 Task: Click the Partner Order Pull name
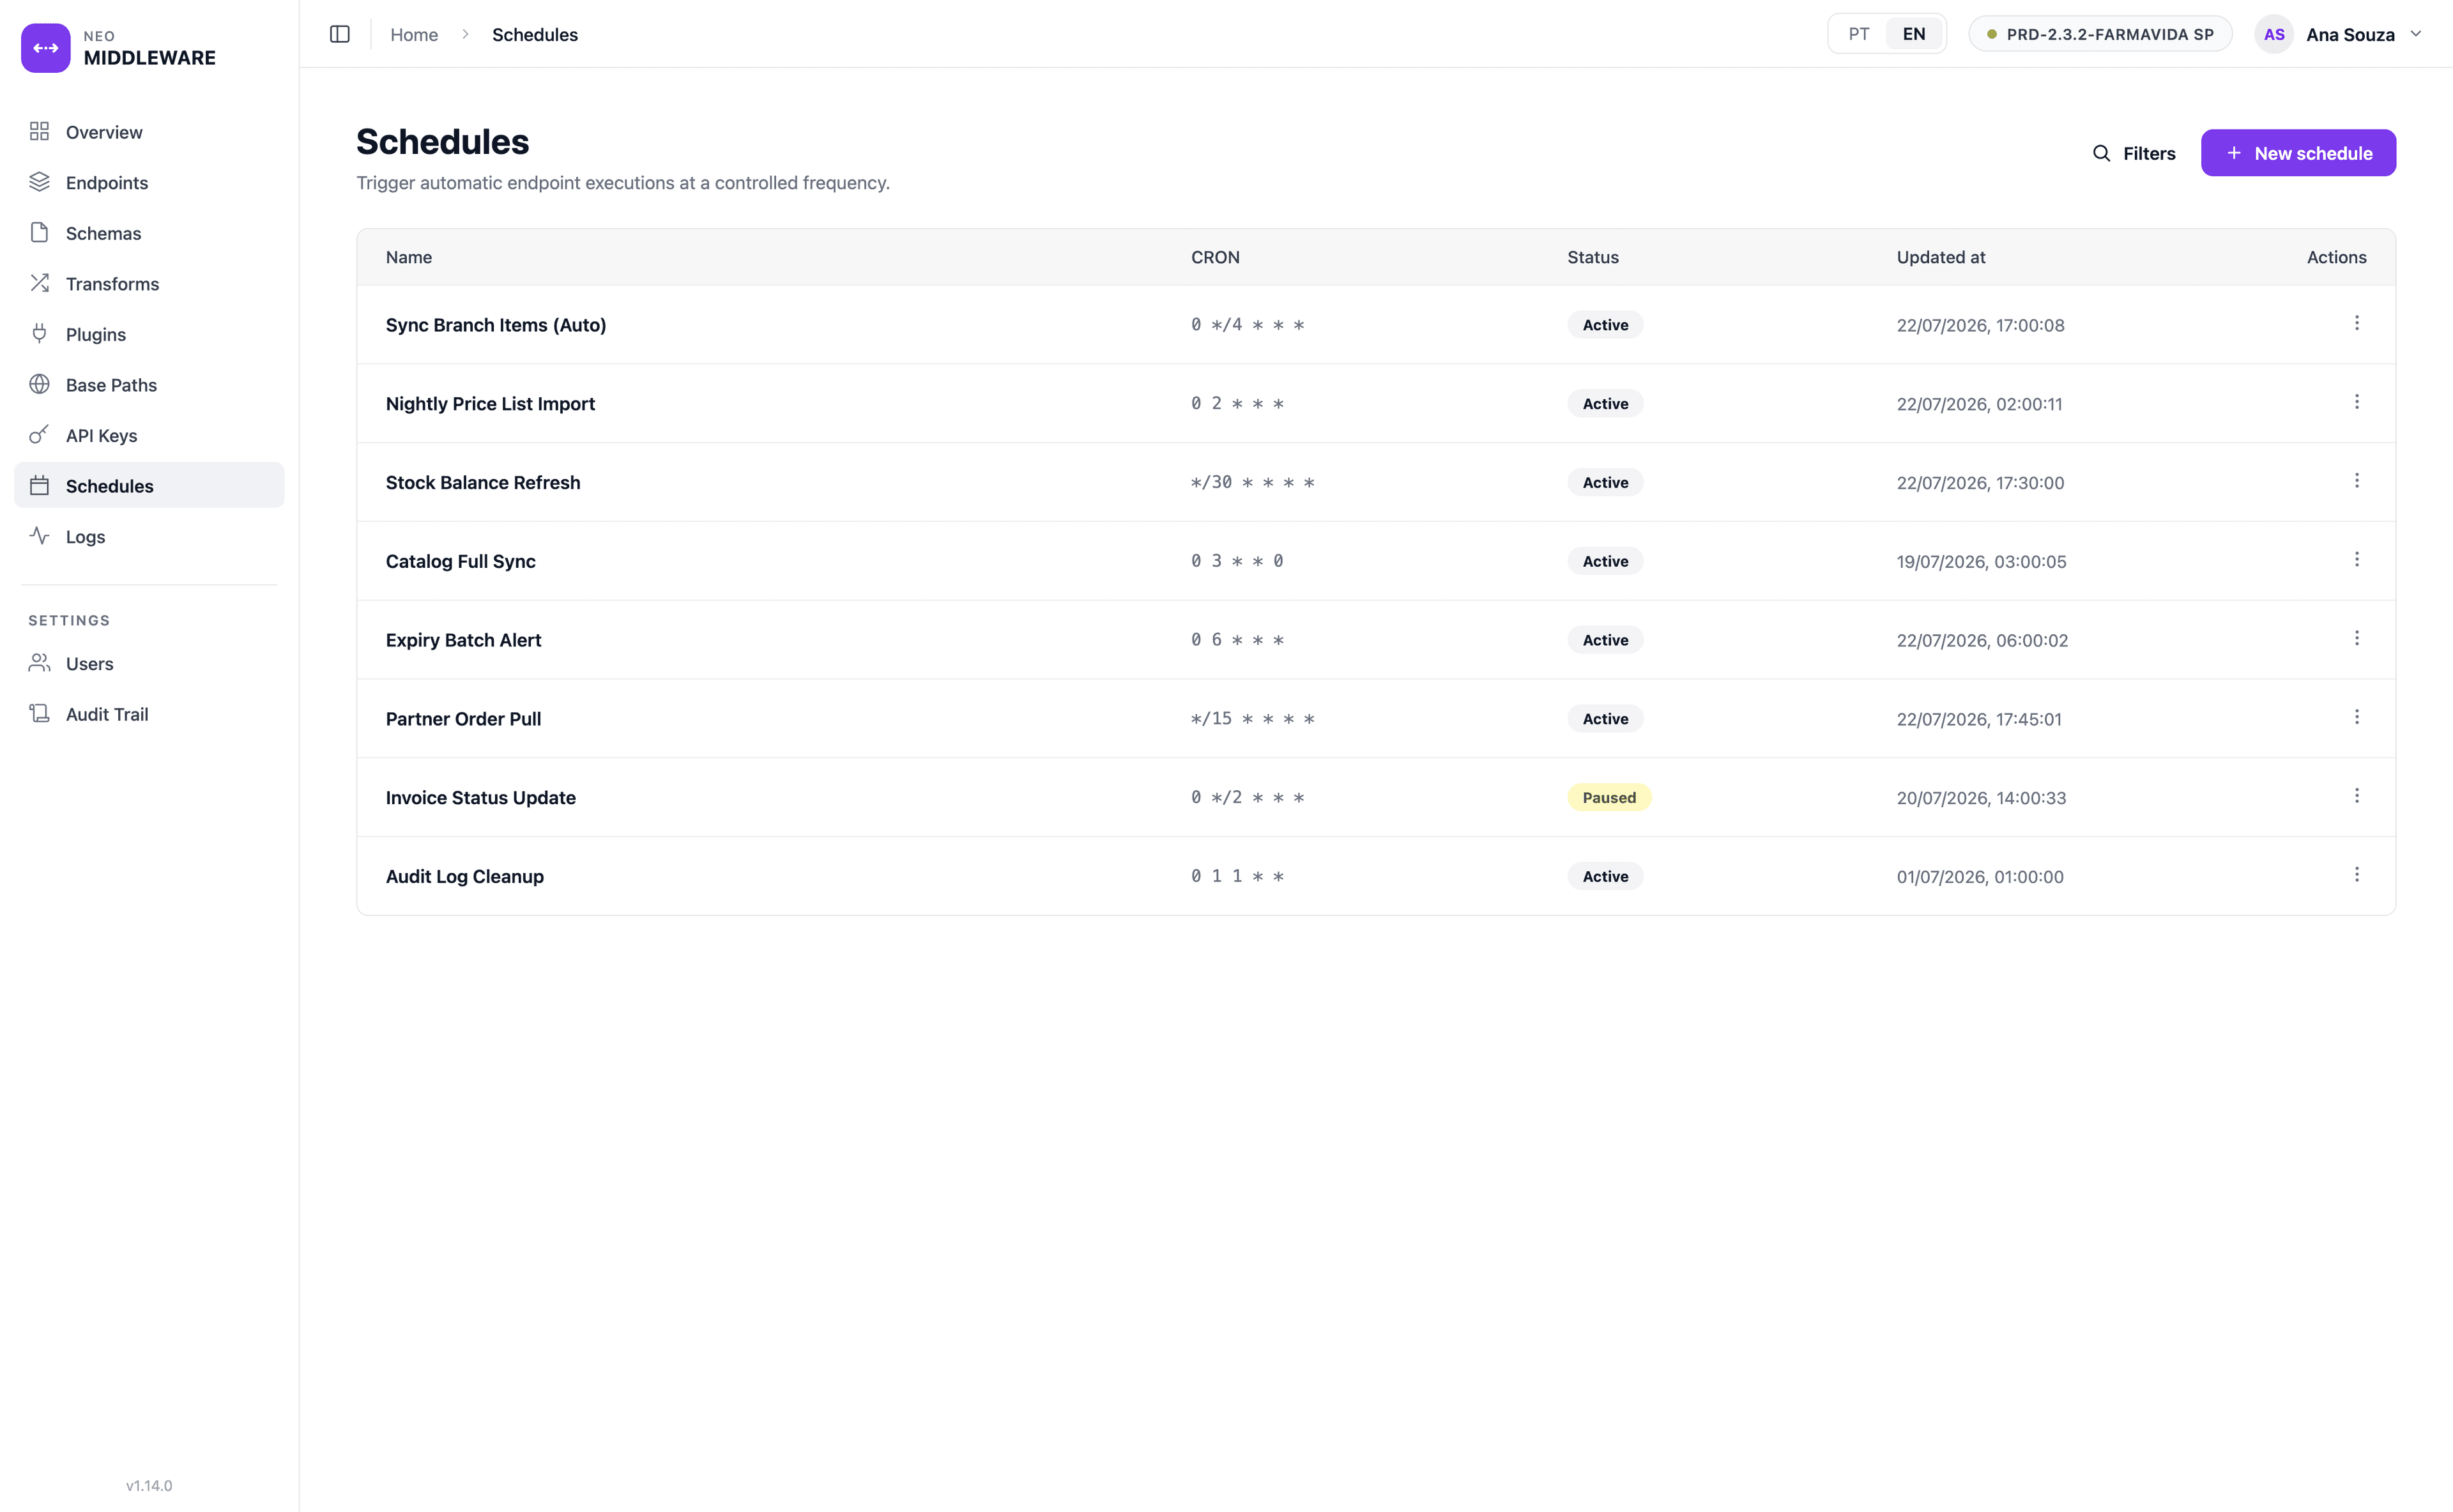point(463,718)
